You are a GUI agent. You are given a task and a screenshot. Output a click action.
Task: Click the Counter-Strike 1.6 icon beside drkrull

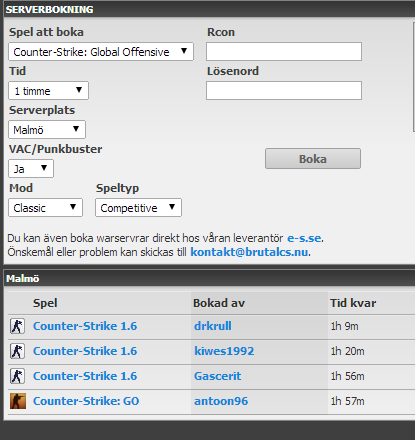[x=17, y=326]
